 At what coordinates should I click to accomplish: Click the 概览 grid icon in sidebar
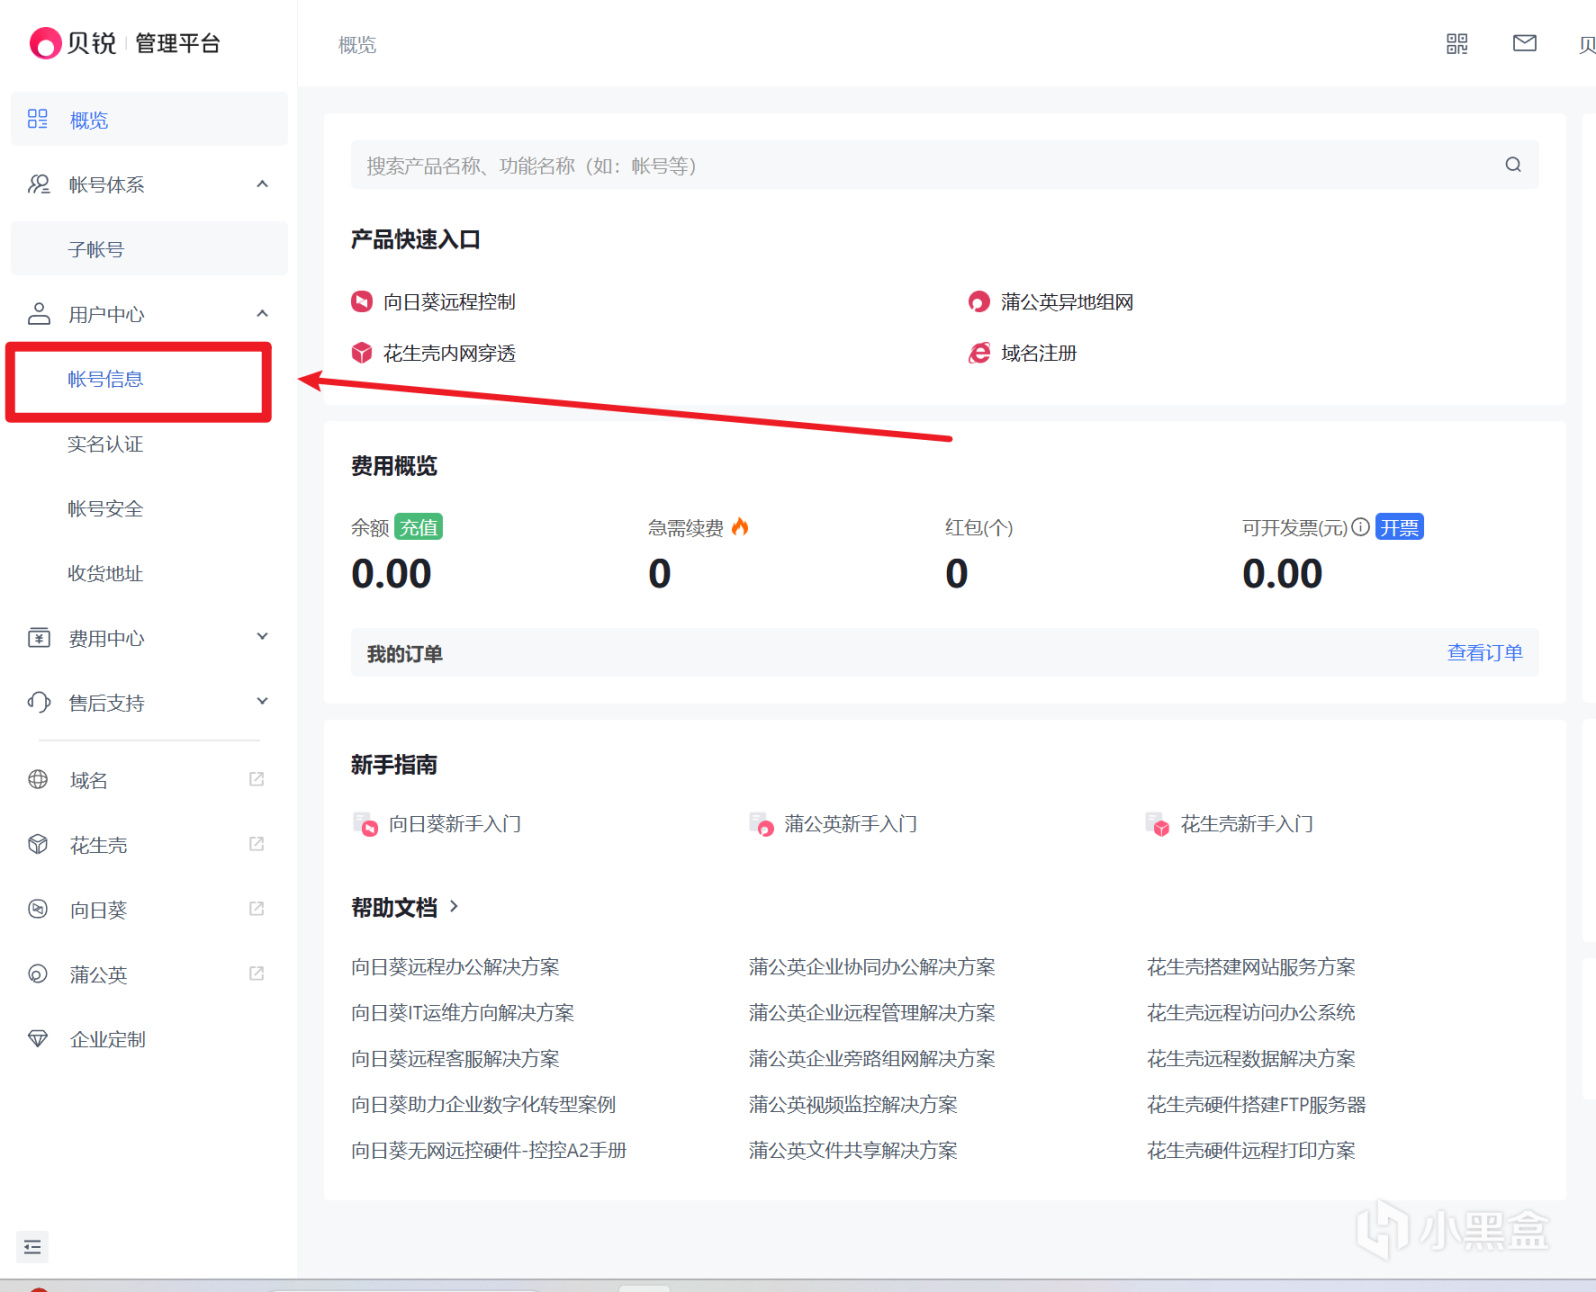click(x=38, y=119)
